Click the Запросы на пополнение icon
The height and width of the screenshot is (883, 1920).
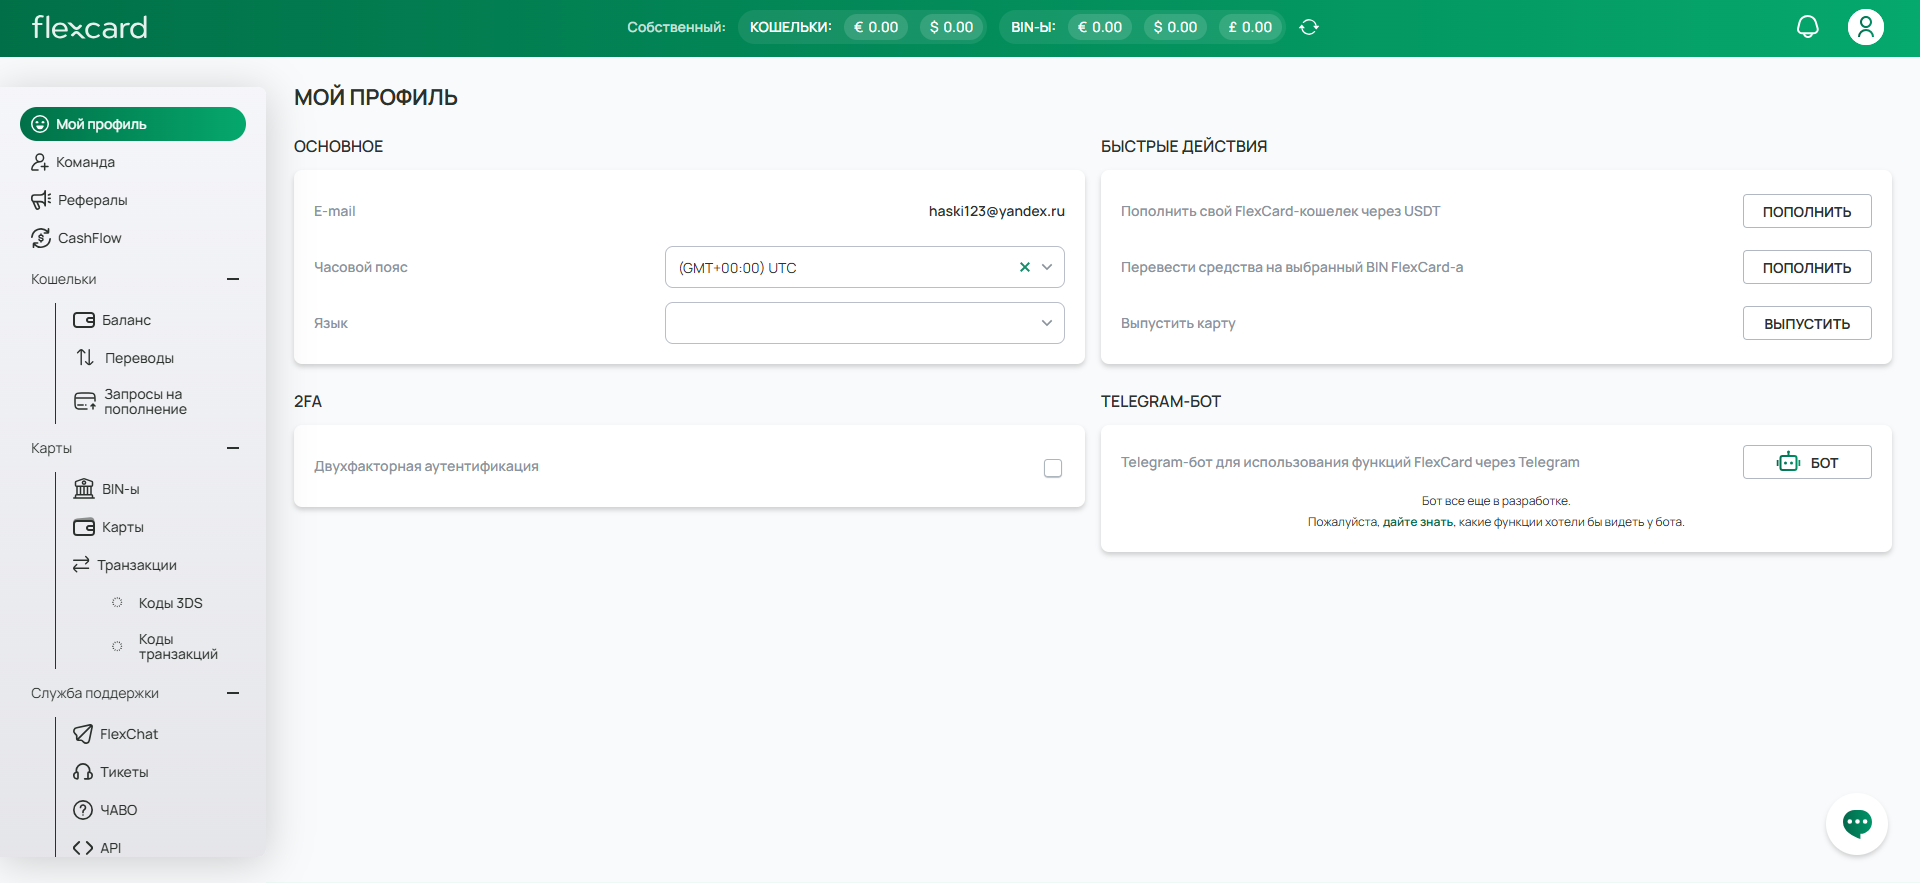point(85,402)
